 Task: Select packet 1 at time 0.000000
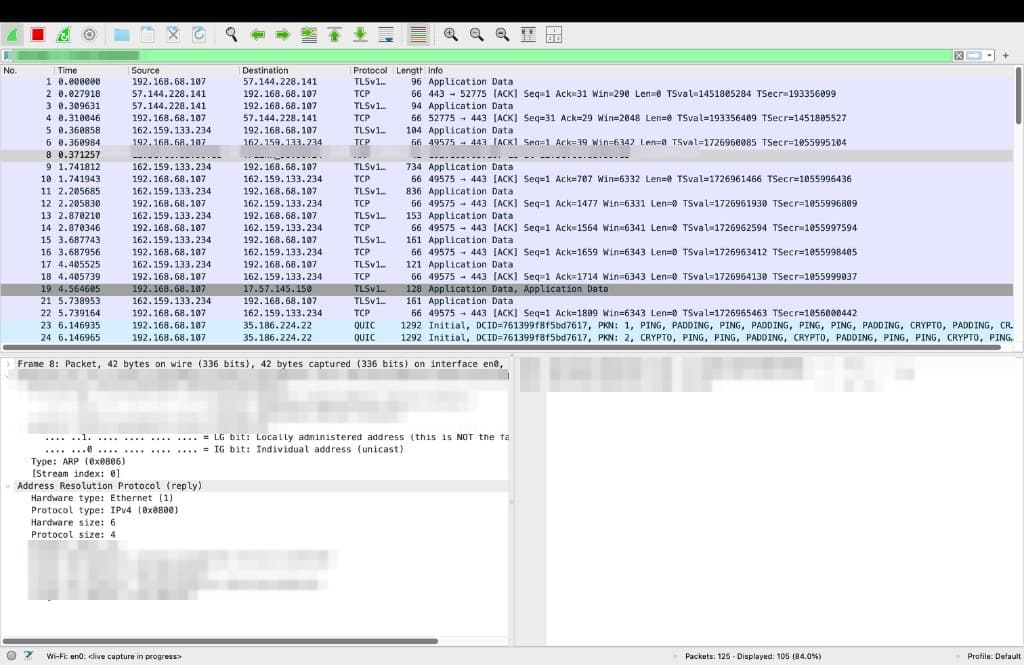[x=507, y=82]
